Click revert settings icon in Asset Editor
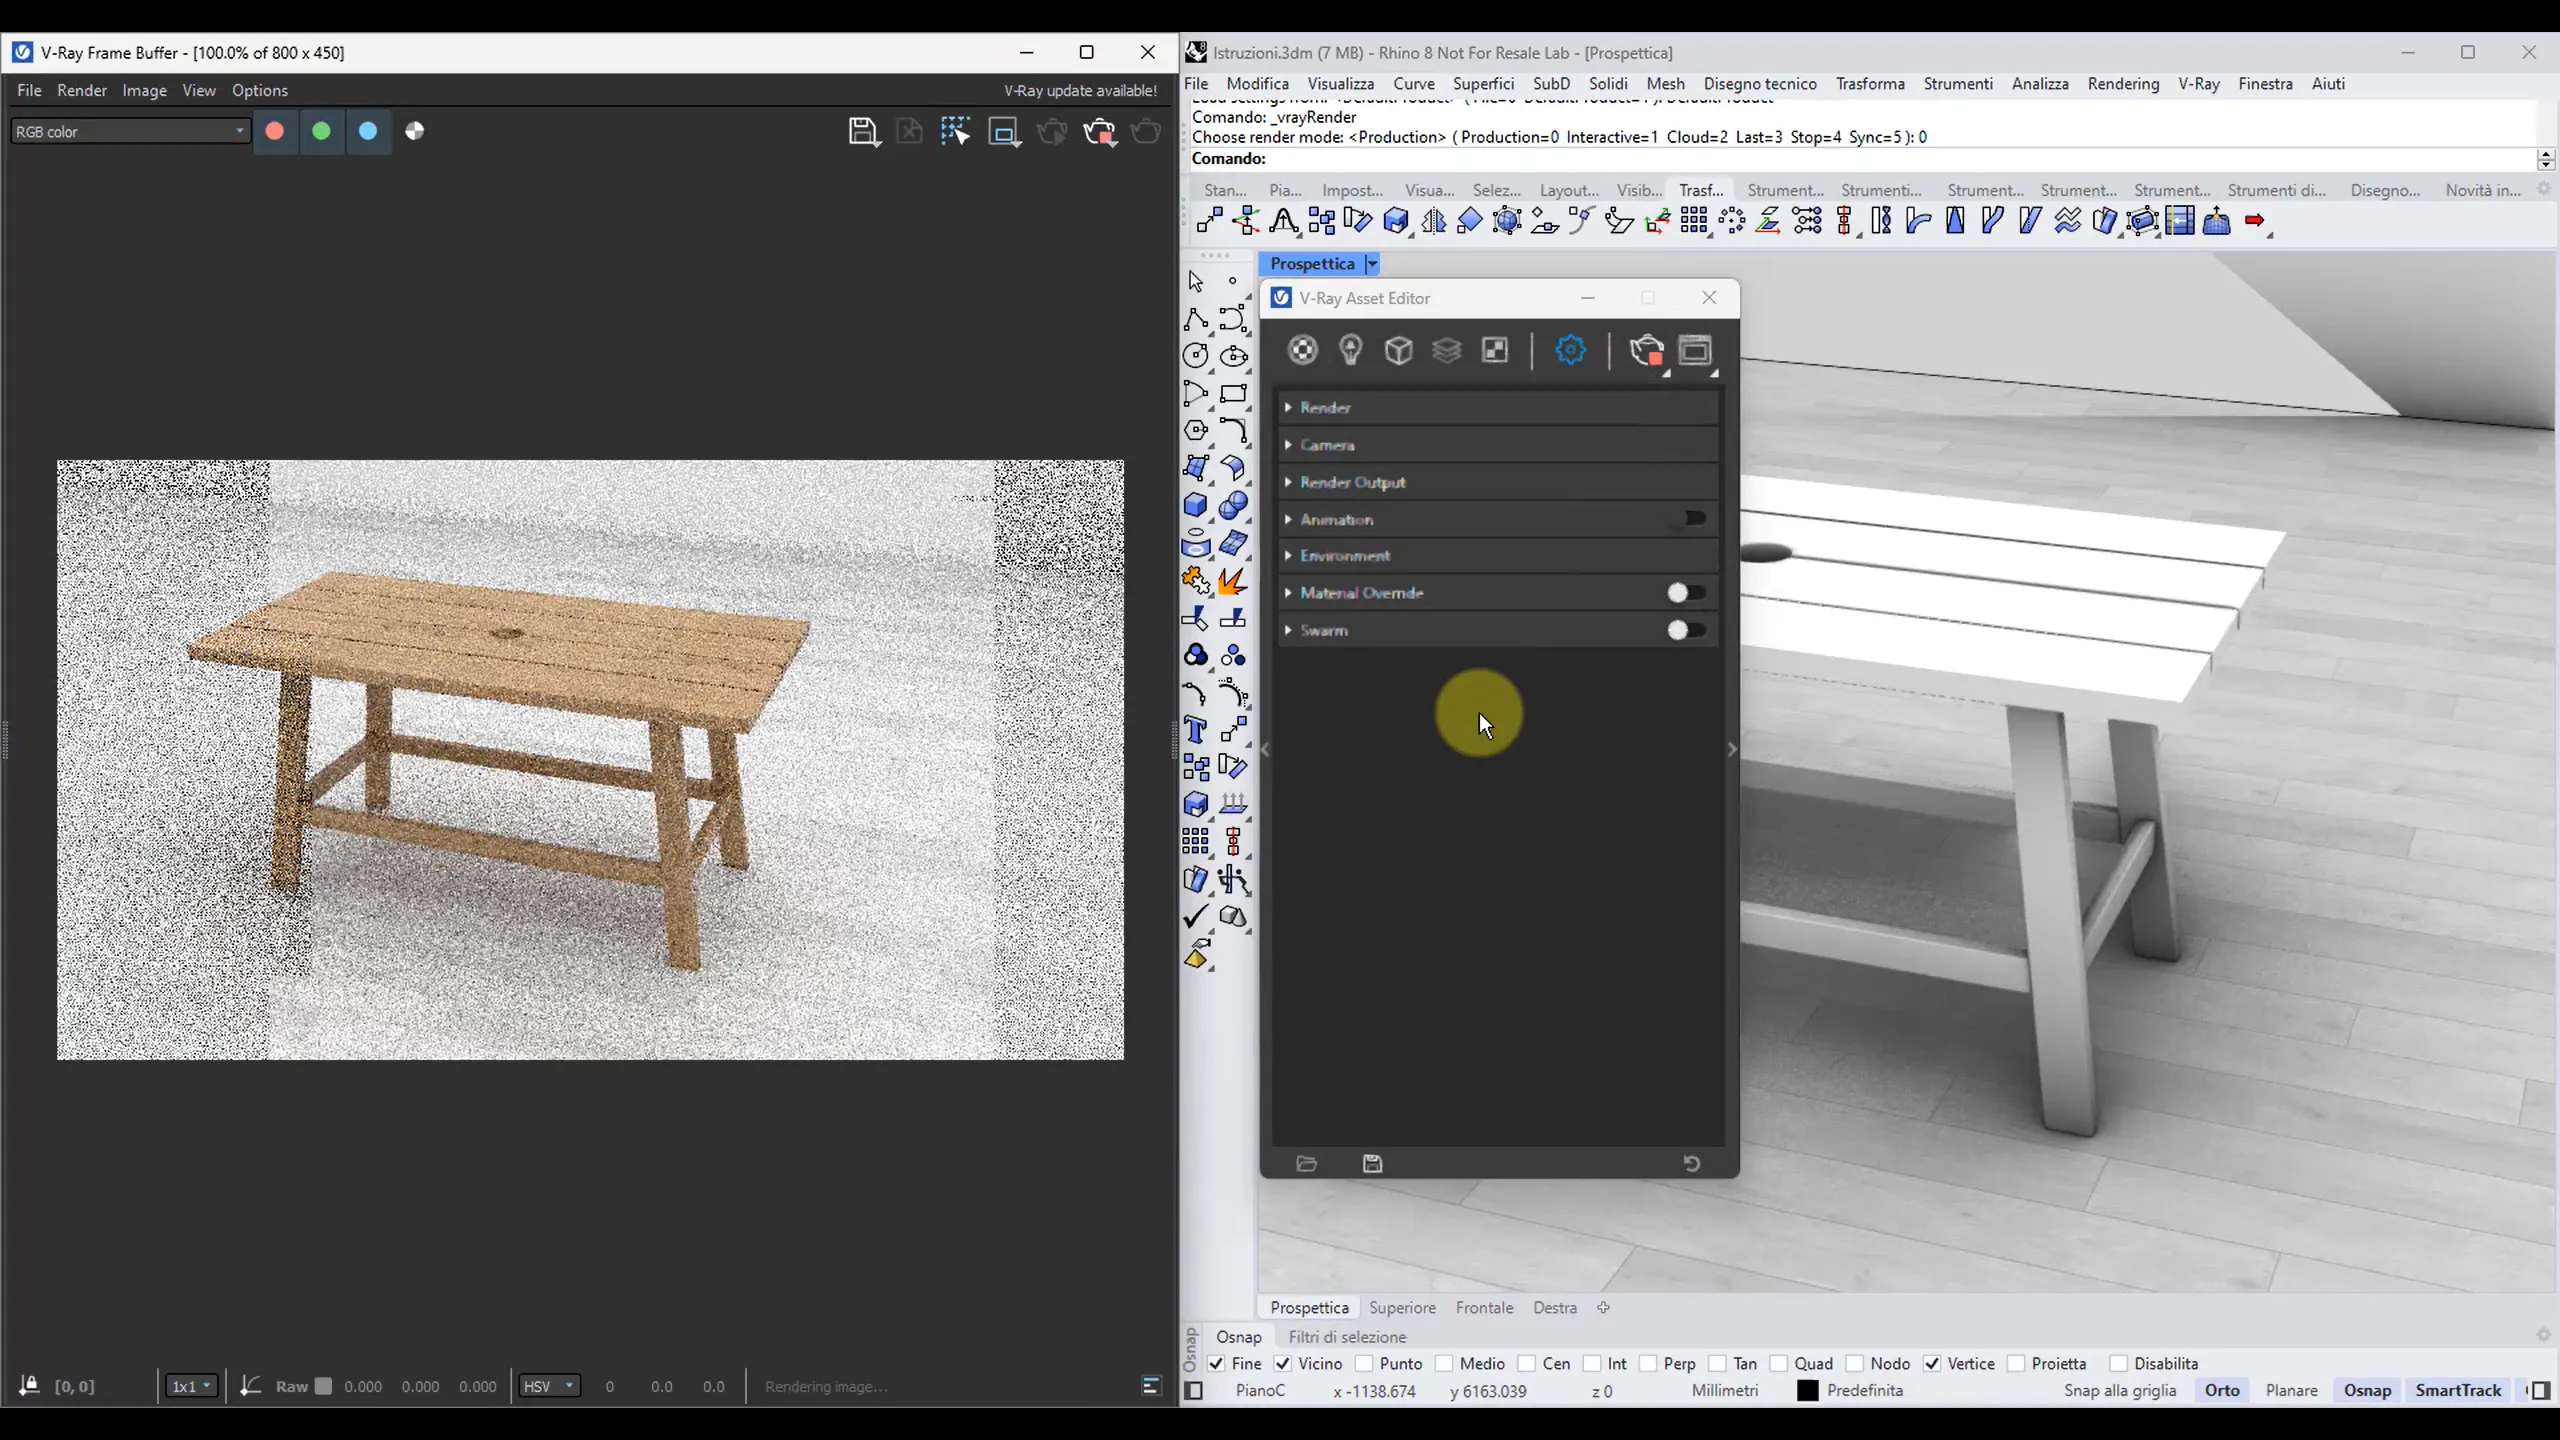Screen dimensions: 2560x1440 [x=1691, y=1163]
